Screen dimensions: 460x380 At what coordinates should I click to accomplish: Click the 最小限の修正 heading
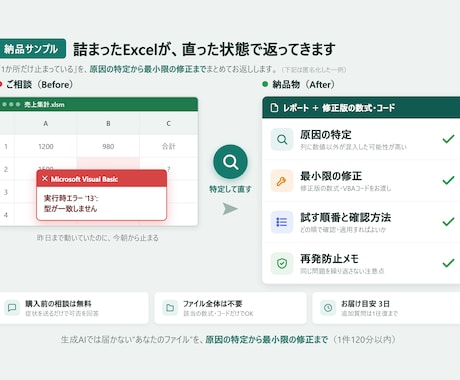click(331, 176)
